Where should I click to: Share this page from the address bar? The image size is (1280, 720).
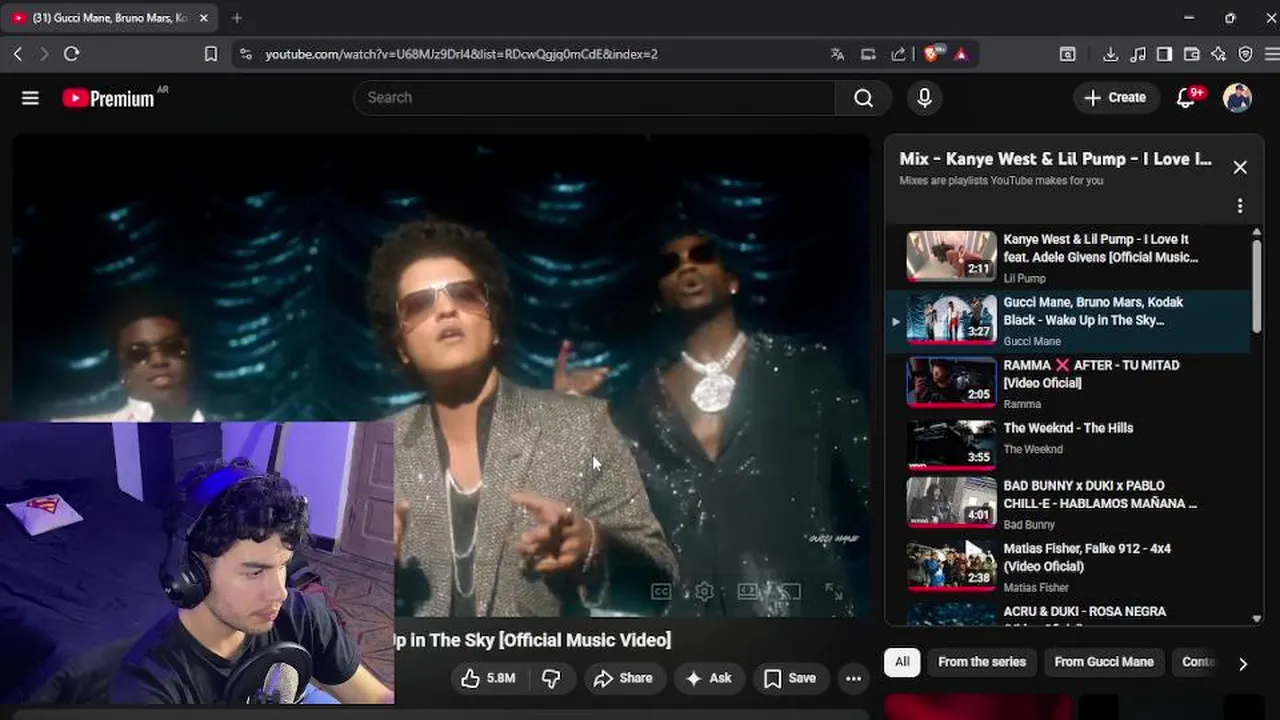click(x=898, y=54)
